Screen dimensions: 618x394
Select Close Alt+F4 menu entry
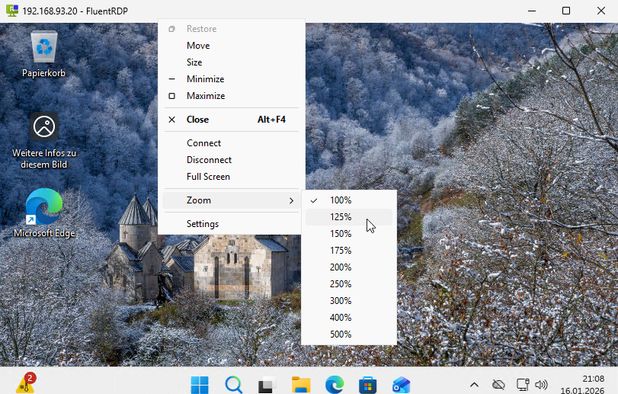coord(231,119)
